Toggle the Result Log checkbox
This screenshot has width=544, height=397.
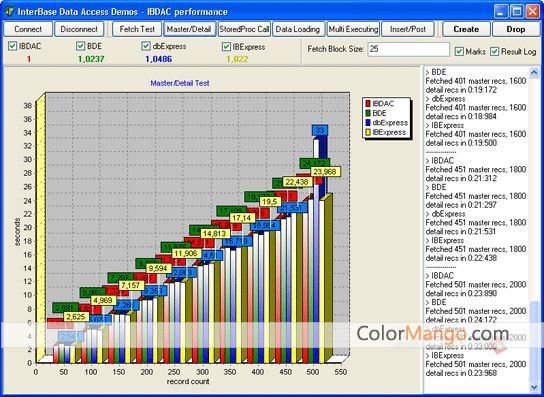click(x=494, y=51)
